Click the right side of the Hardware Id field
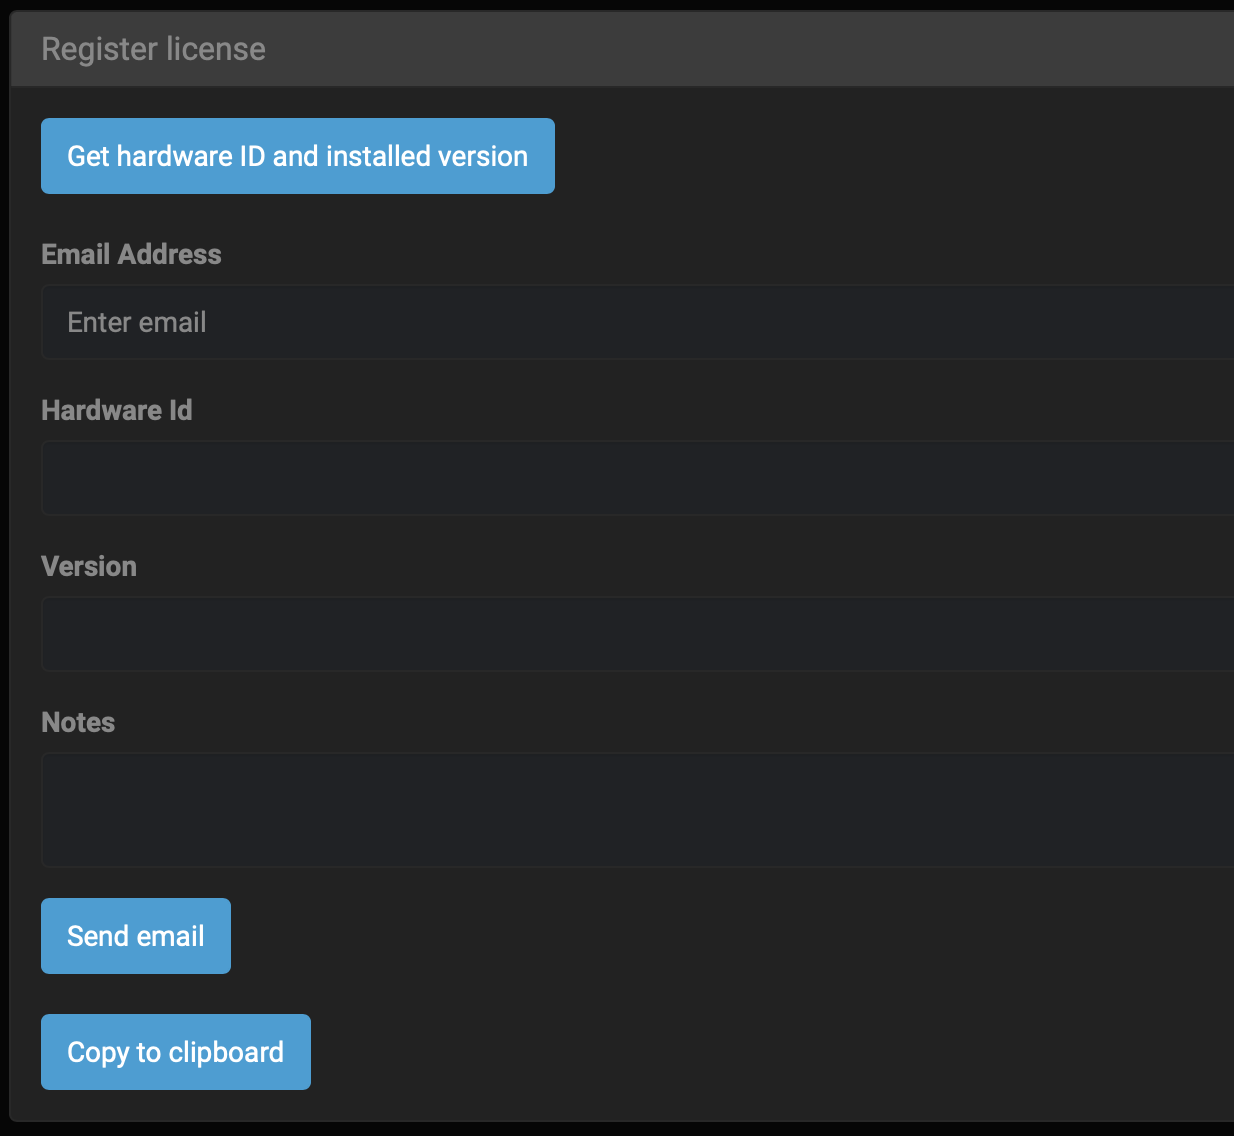The height and width of the screenshot is (1136, 1234). (x=1150, y=478)
